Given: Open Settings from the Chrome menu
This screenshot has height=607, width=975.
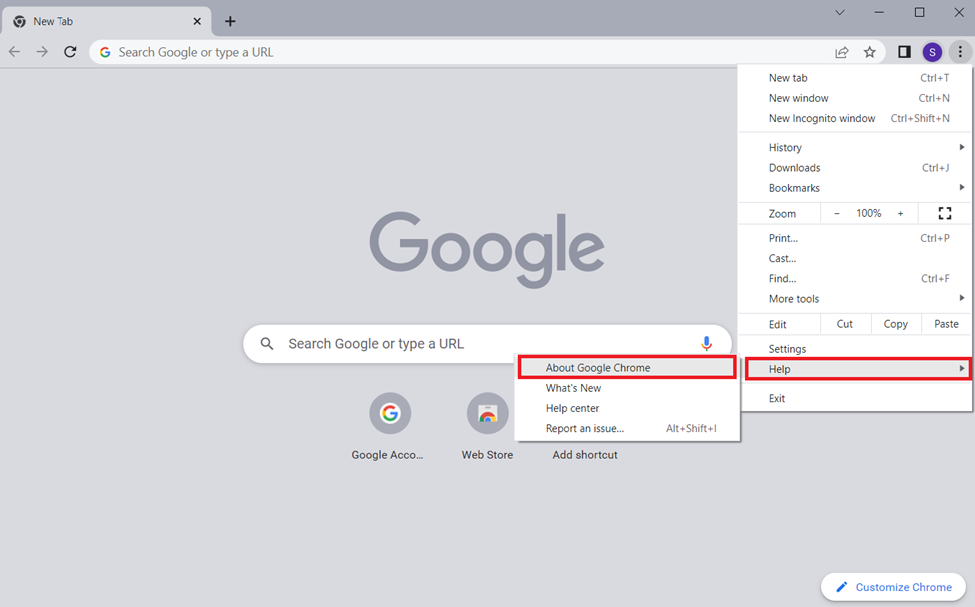Looking at the screenshot, I should (x=787, y=349).
